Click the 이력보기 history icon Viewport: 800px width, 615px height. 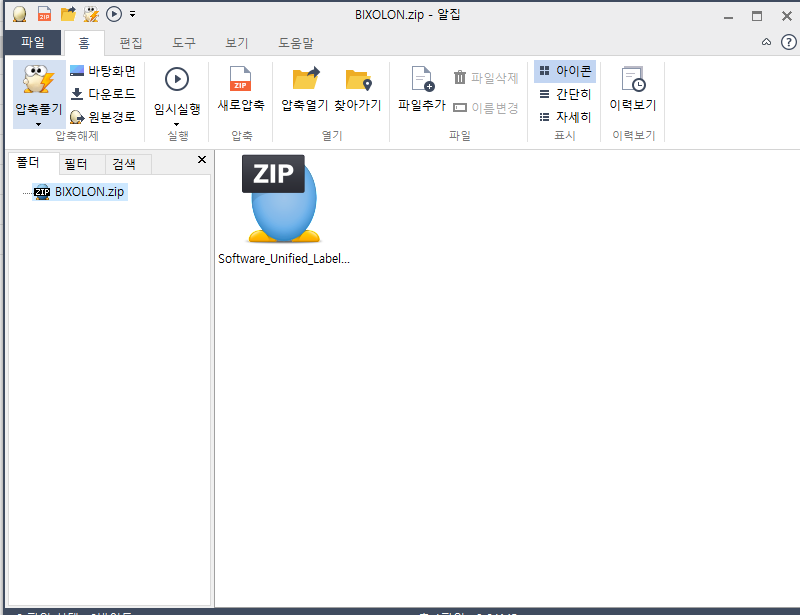pyautogui.click(x=633, y=79)
